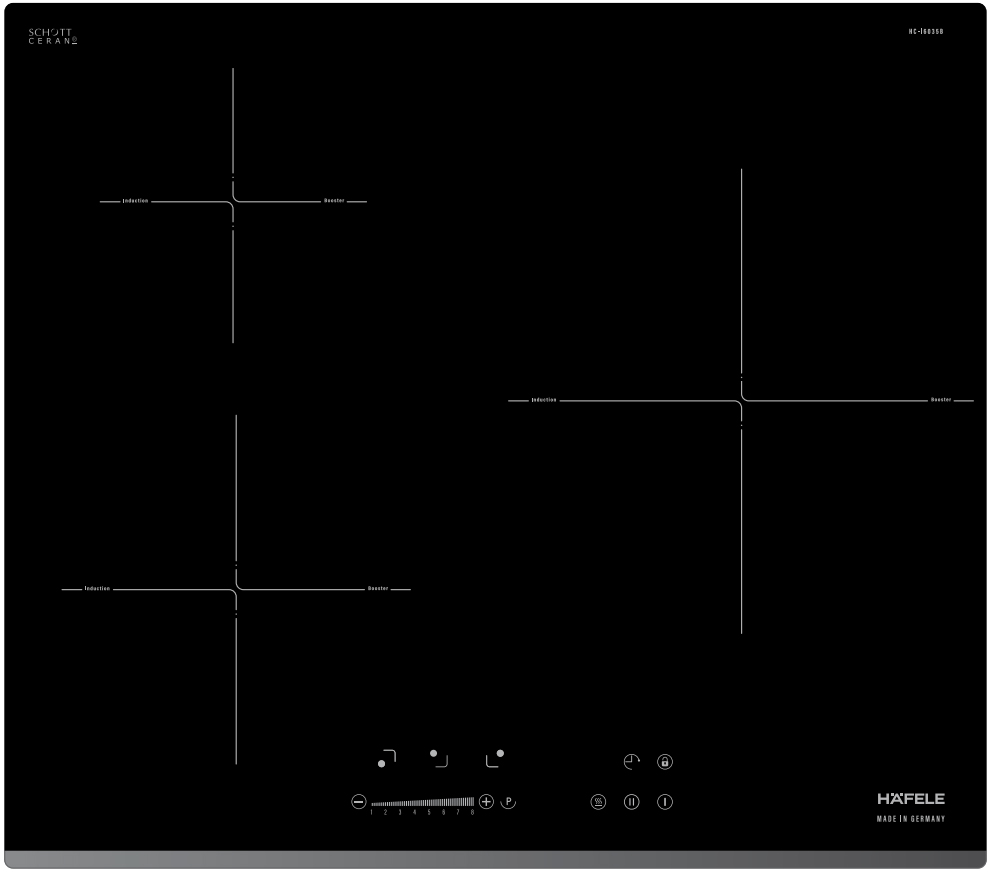Tap the power level slider bar
This screenshot has width=990, height=872.
click(x=422, y=802)
